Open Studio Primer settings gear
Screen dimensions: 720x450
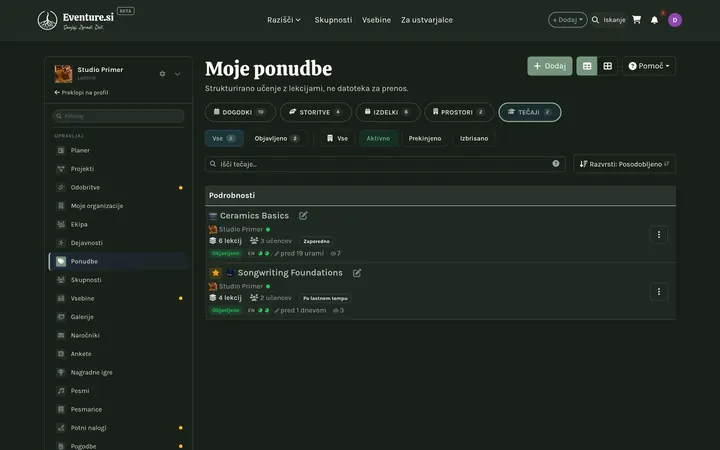(x=162, y=73)
